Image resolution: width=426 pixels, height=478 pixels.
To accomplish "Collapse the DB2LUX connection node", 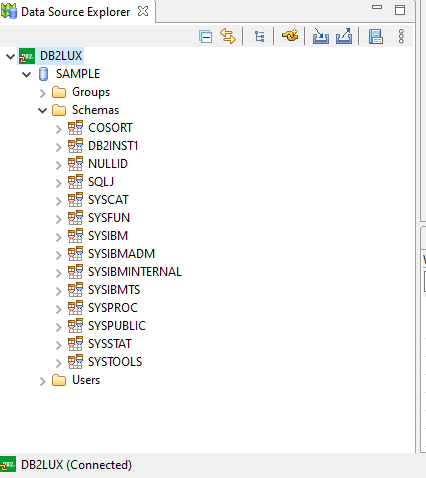I will (x=10, y=56).
